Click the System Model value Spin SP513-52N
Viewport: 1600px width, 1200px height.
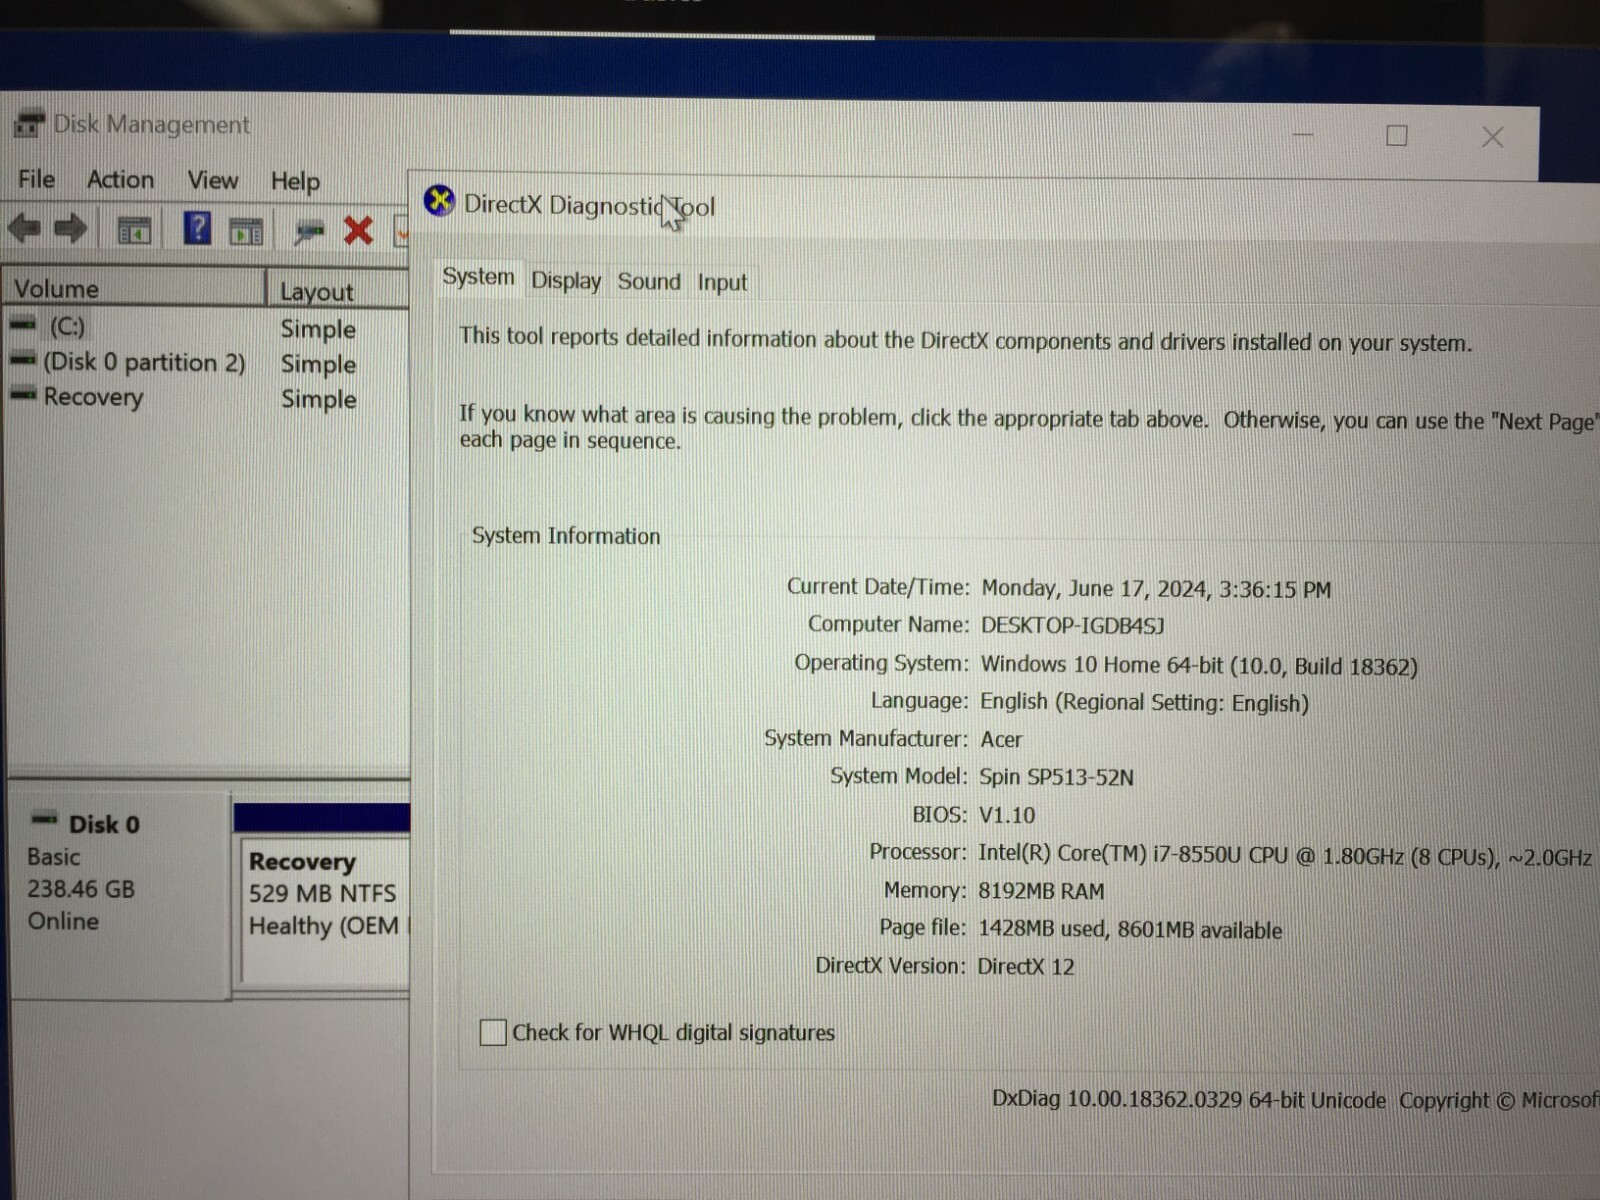point(1056,777)
